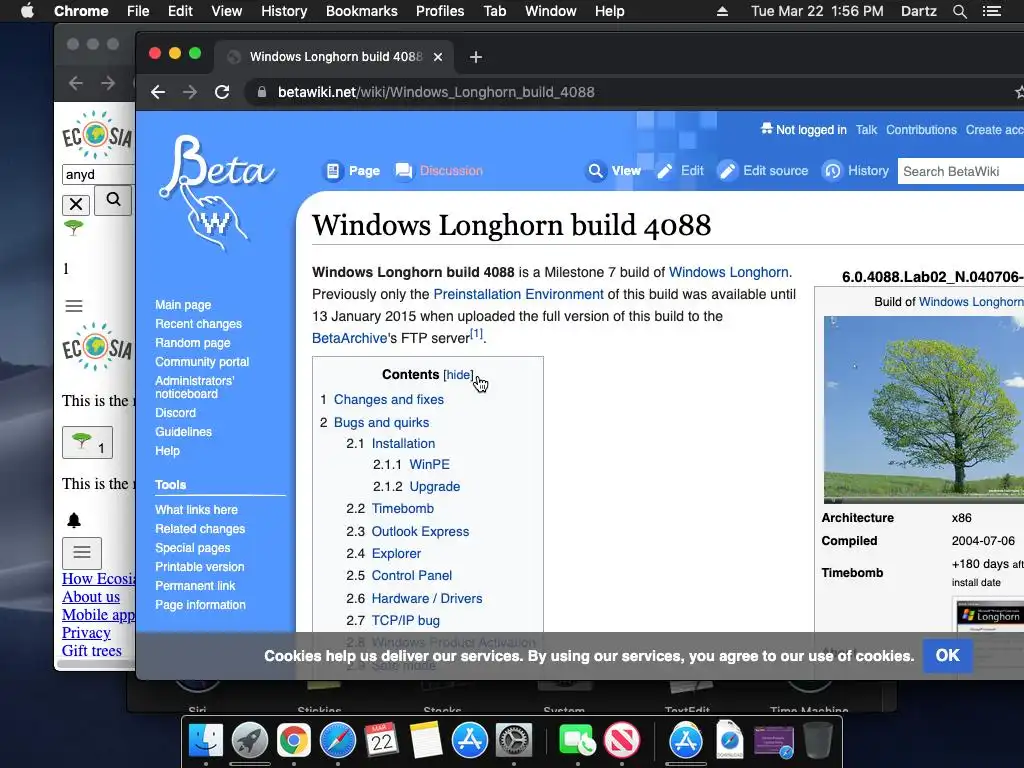Screen dimensions: 1024x768
Task: Clear Ecosia search with X button
Action: tap(76, 205)
